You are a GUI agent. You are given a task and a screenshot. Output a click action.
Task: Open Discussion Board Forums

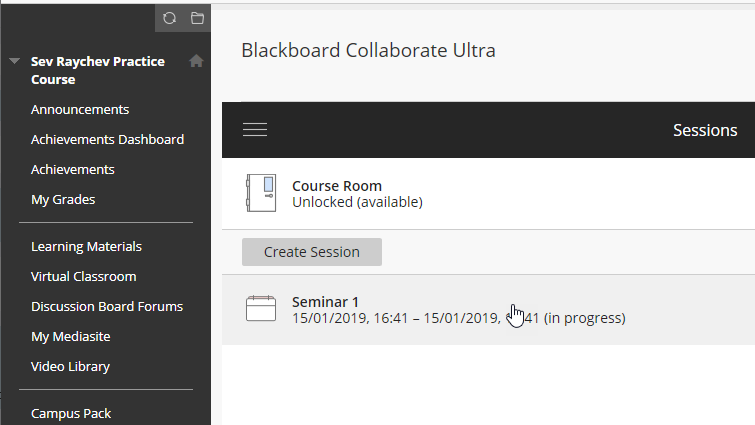[x=106, y=306]
